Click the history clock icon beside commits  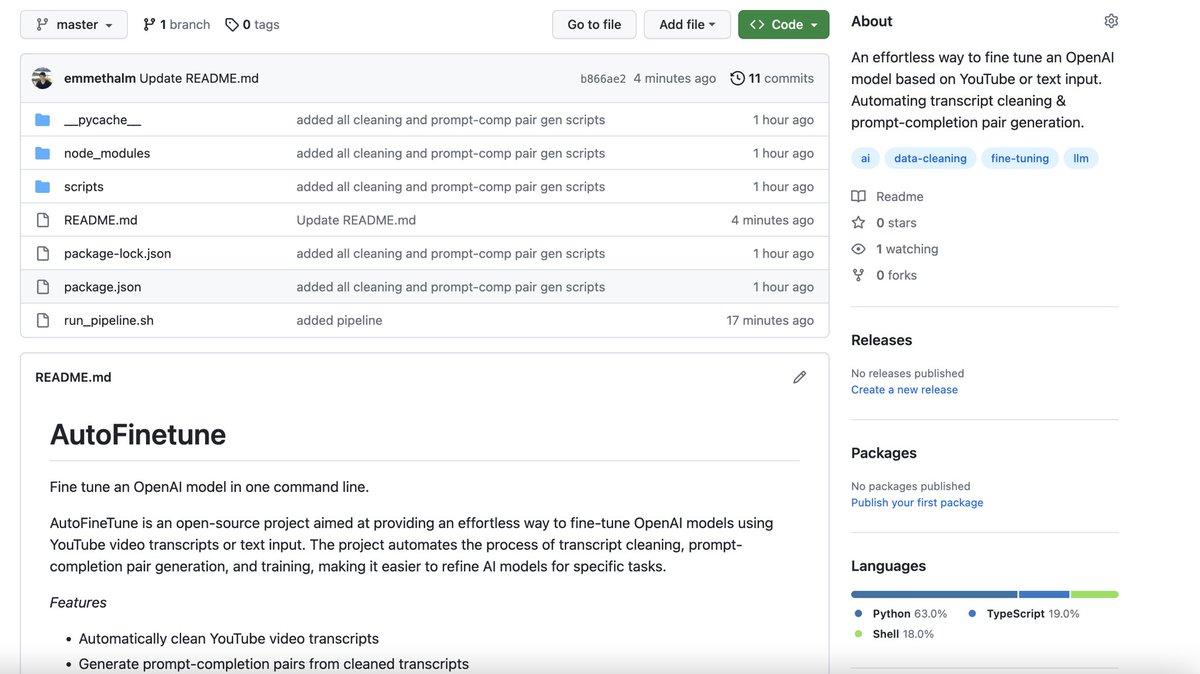pyautogui.click(x=737, y=78)
